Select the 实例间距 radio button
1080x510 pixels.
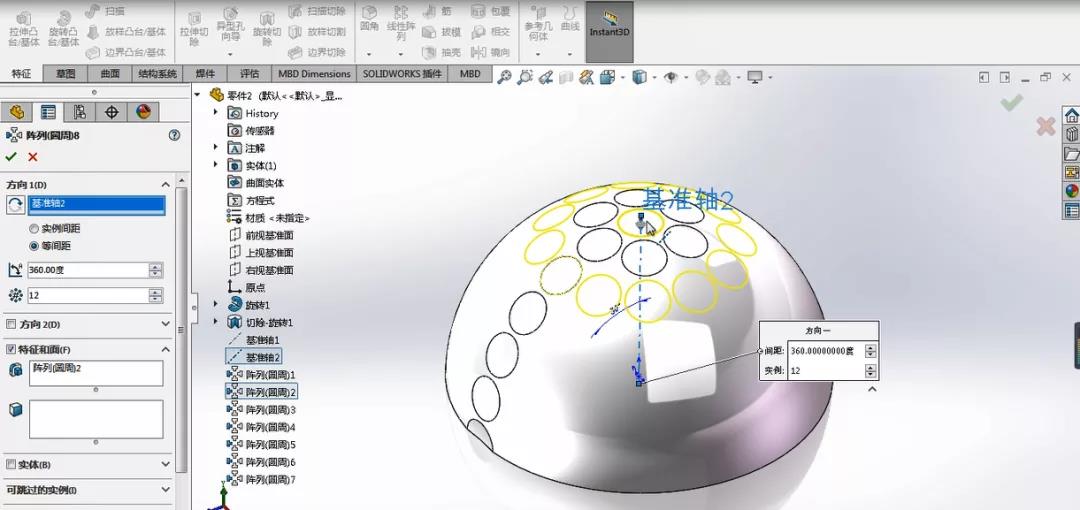tap(33, 228)
